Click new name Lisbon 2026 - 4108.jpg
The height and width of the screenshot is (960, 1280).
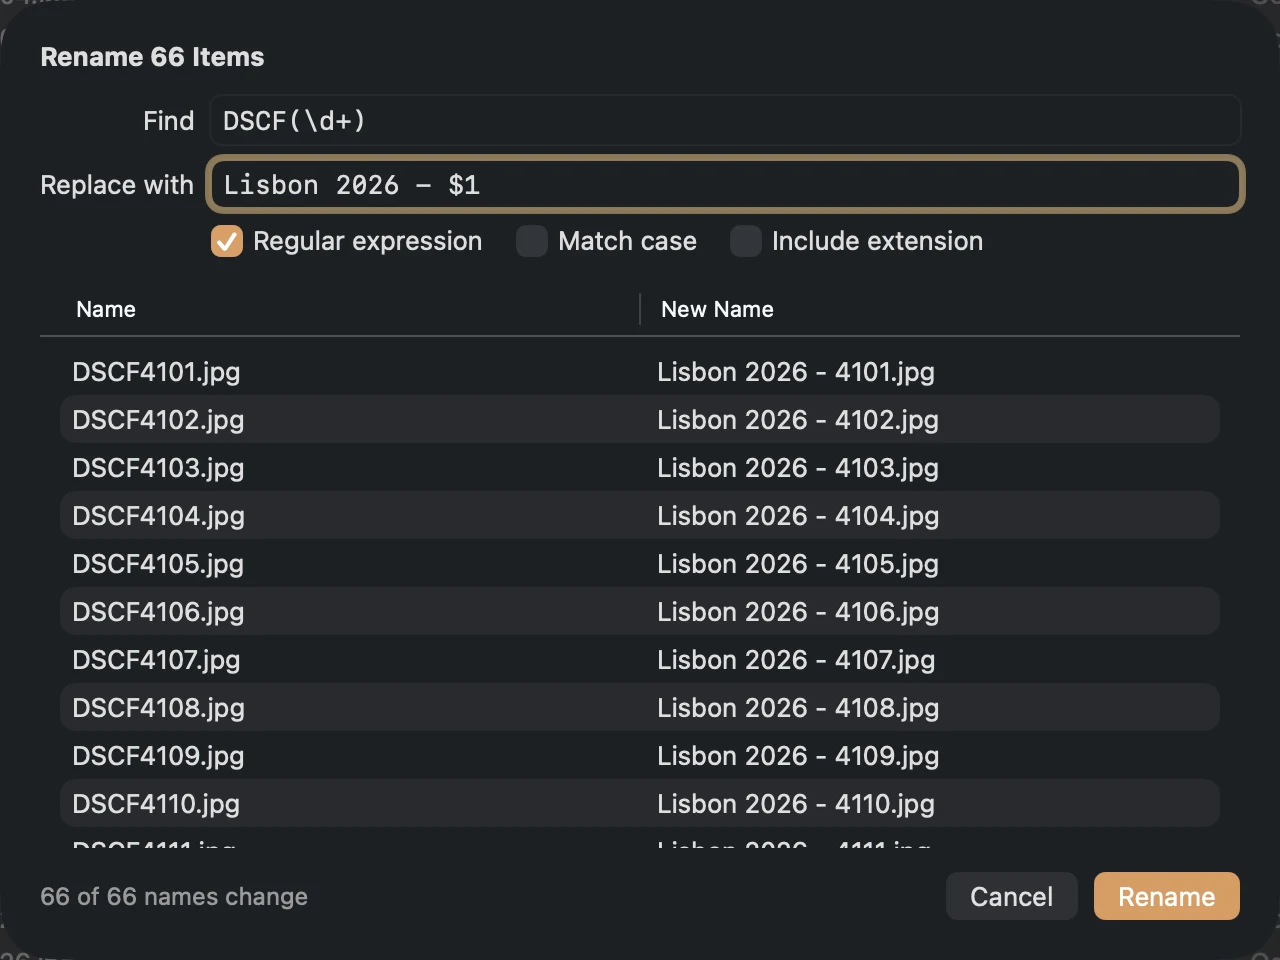coord(798,708)
